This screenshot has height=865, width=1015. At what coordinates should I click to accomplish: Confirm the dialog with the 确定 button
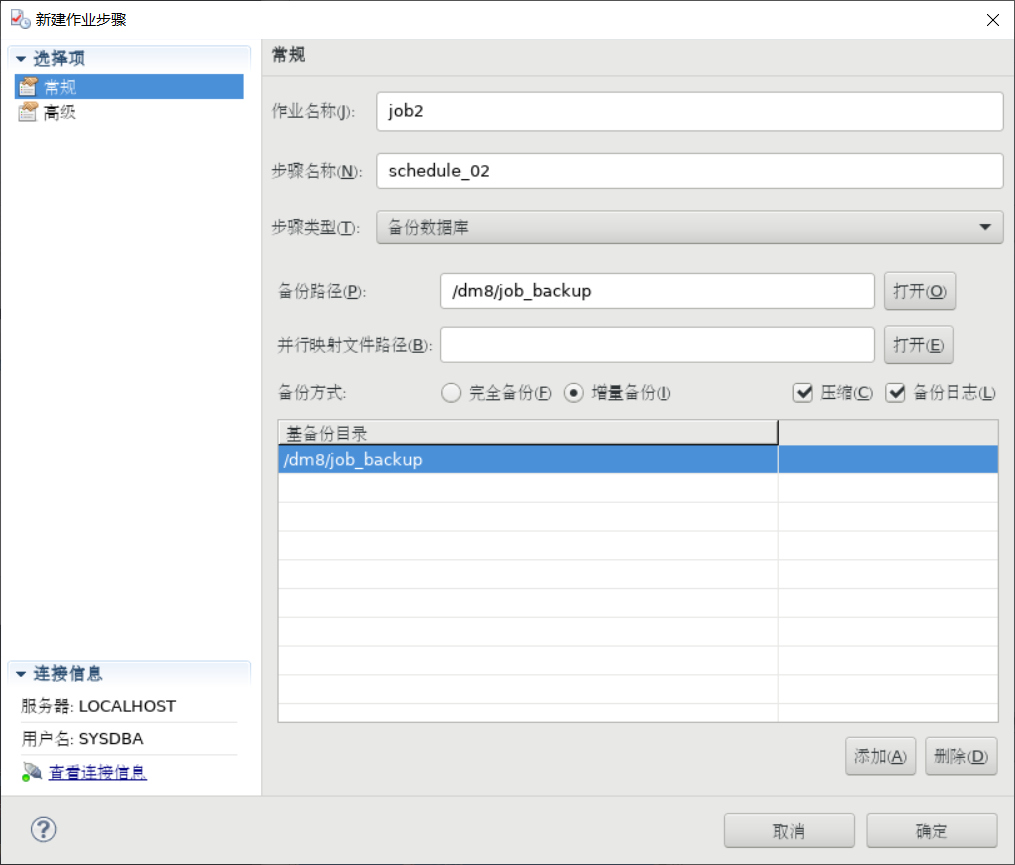(x=931, y=830)
